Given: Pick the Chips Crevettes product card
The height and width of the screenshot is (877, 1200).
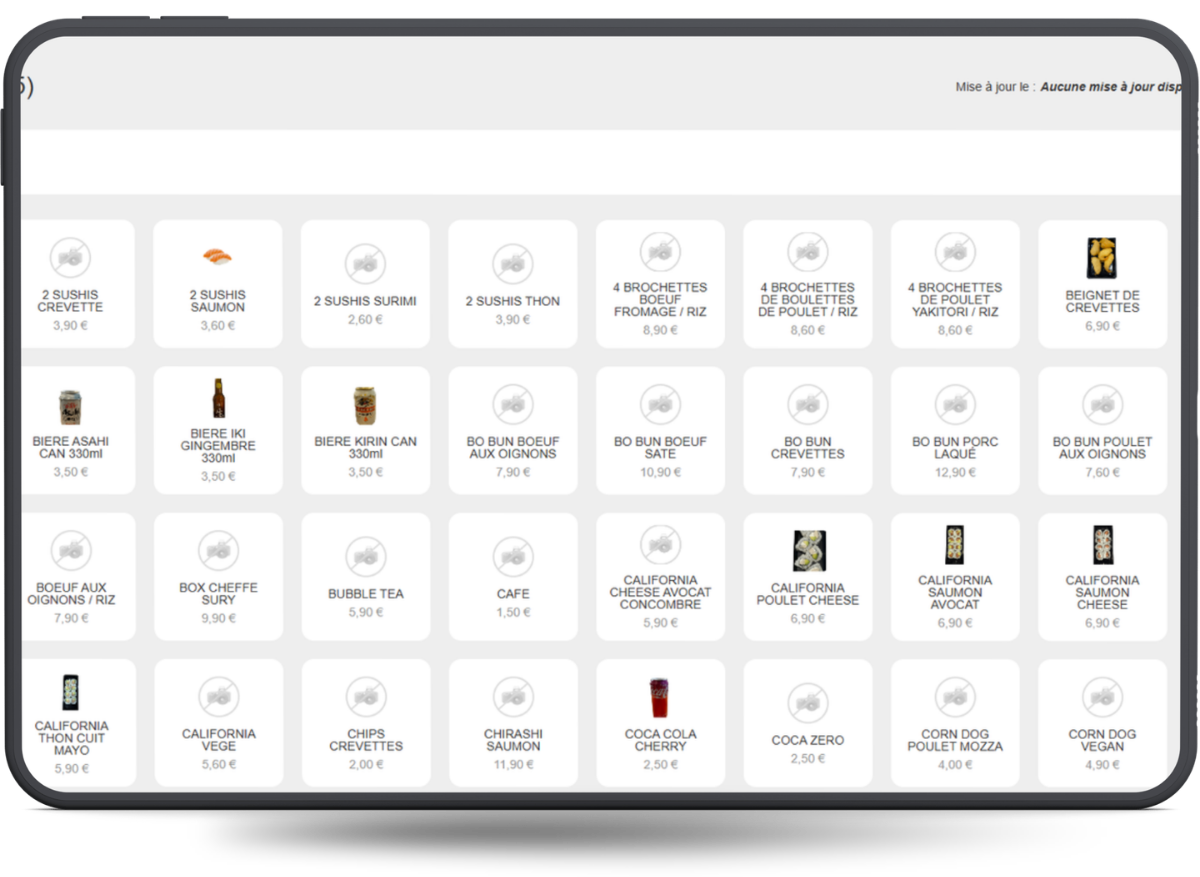Looking at the screenshot, I should click(365, 723).
